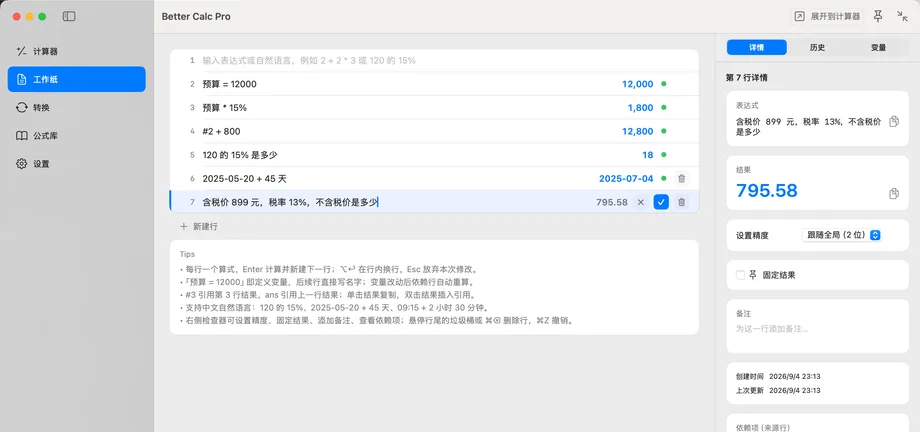Viewport: 920px width, 432px height.
Task: Click the 展开到计算器 button
Action: click(828, 16)
